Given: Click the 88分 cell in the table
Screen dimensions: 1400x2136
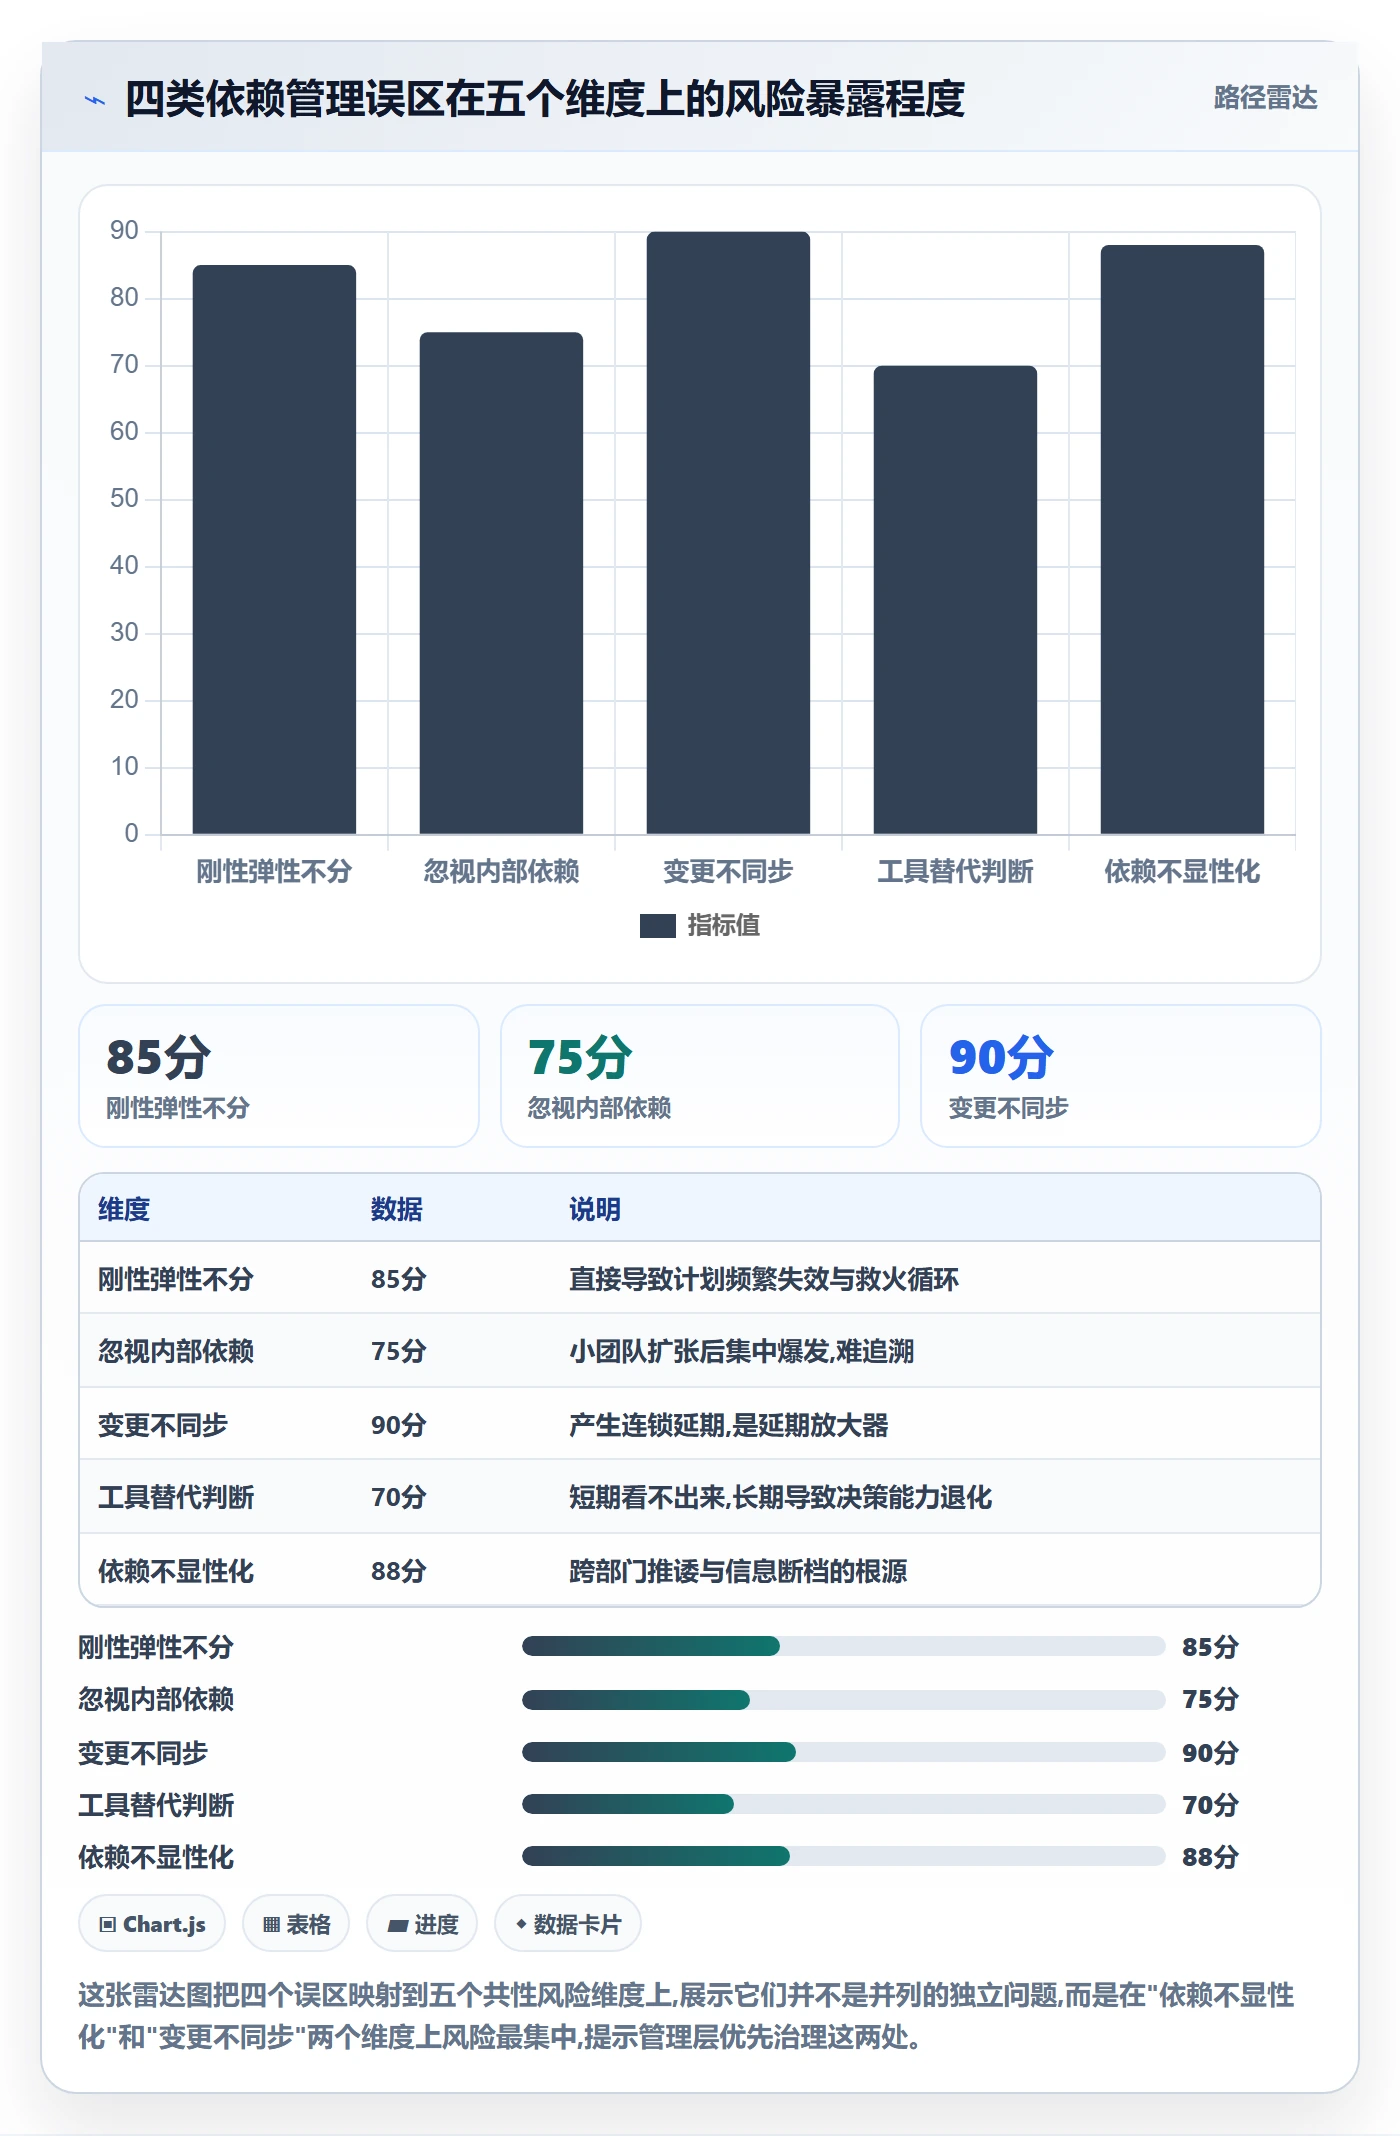Looking at the screenshot, I should (399, 1571).
